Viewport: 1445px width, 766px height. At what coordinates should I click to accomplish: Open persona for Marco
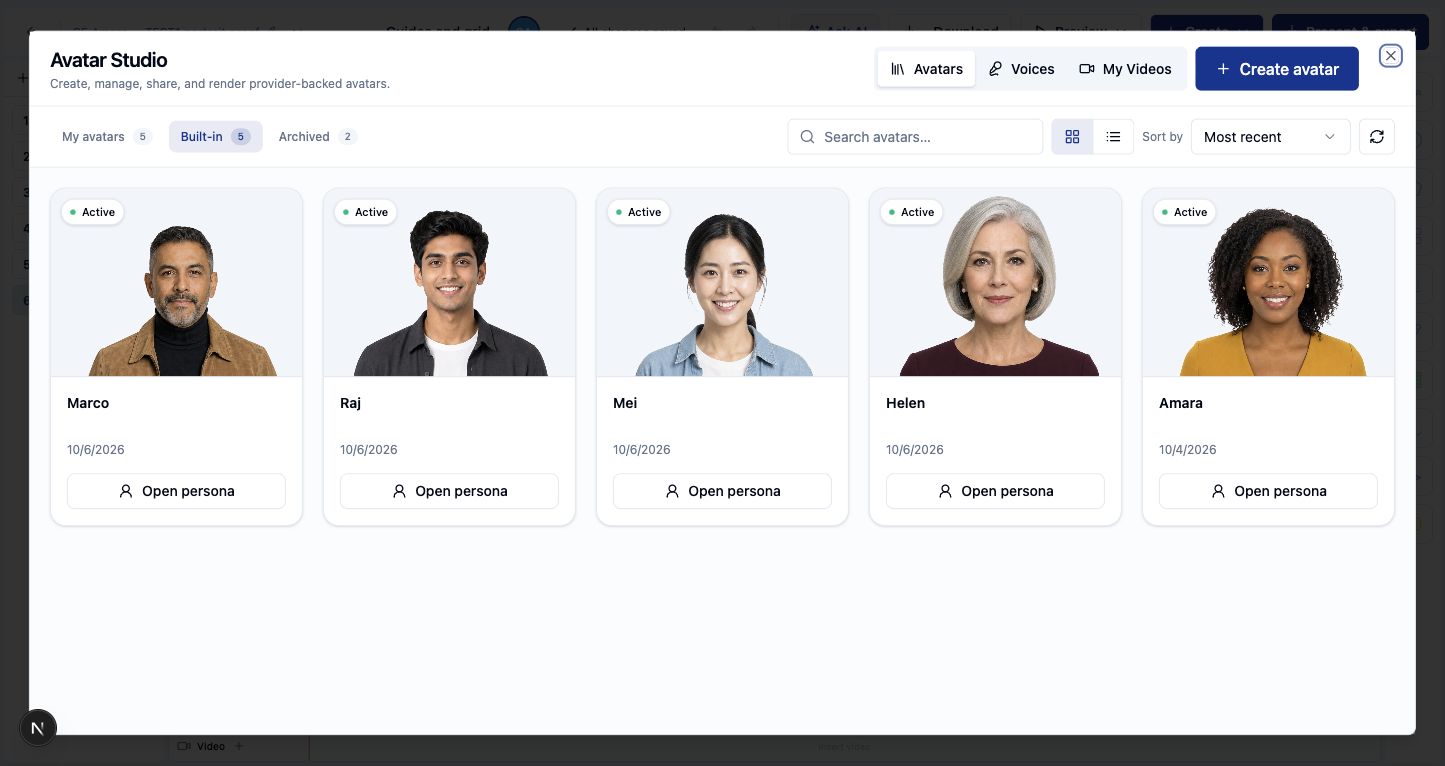point(176,491)
